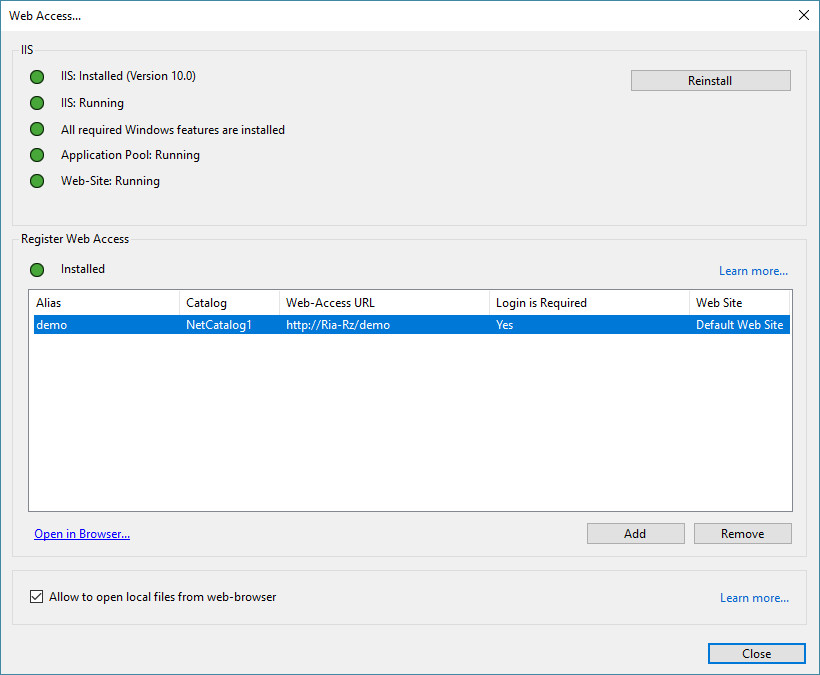Click the Web-Access URL column header

coord(384,303)
